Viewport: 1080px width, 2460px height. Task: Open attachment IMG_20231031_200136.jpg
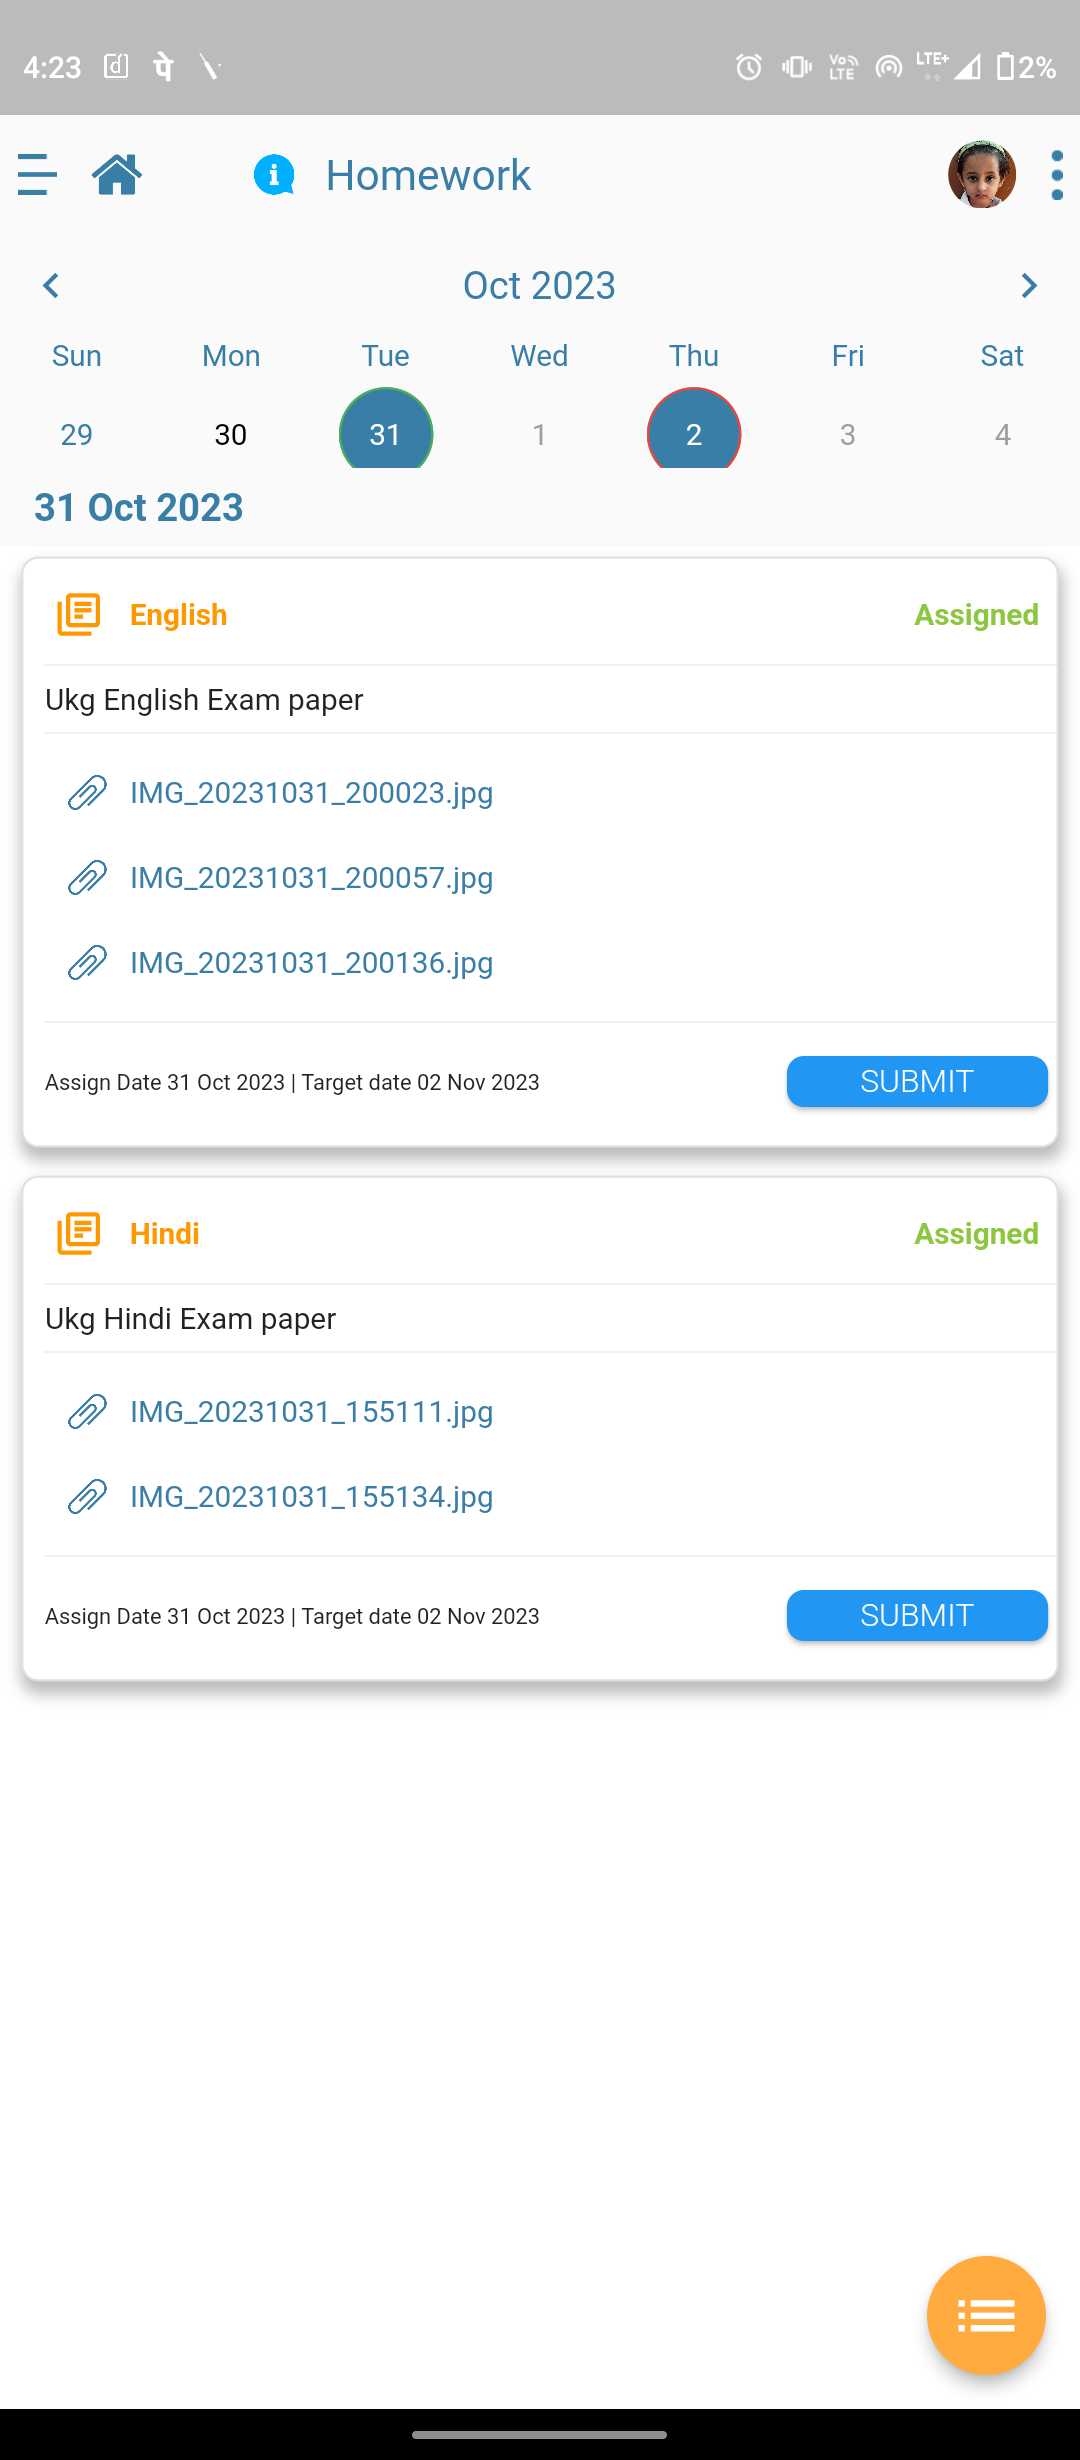pos(312,963)
